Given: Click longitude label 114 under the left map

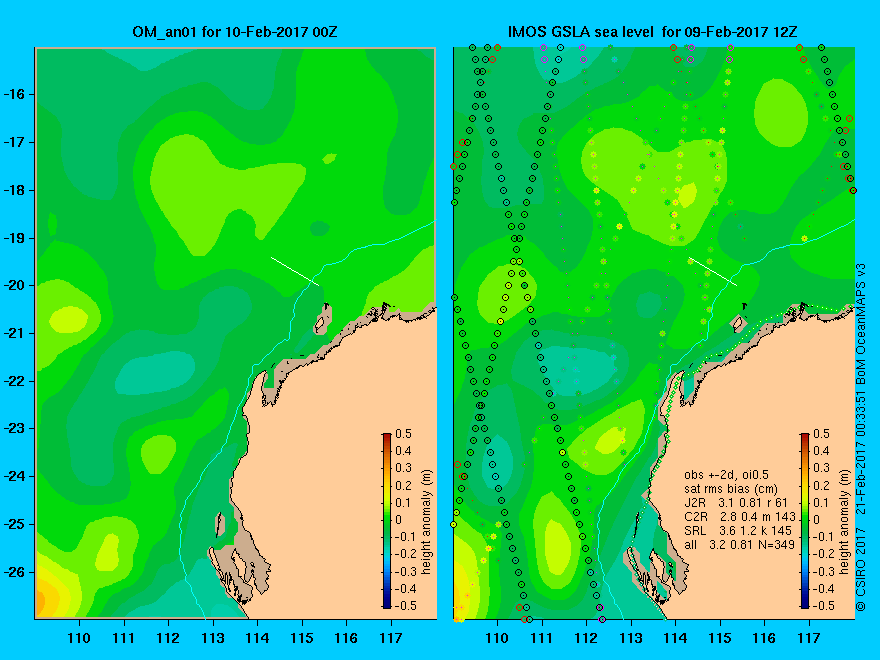Looking at the screenshot, I should tap(257, 638).
